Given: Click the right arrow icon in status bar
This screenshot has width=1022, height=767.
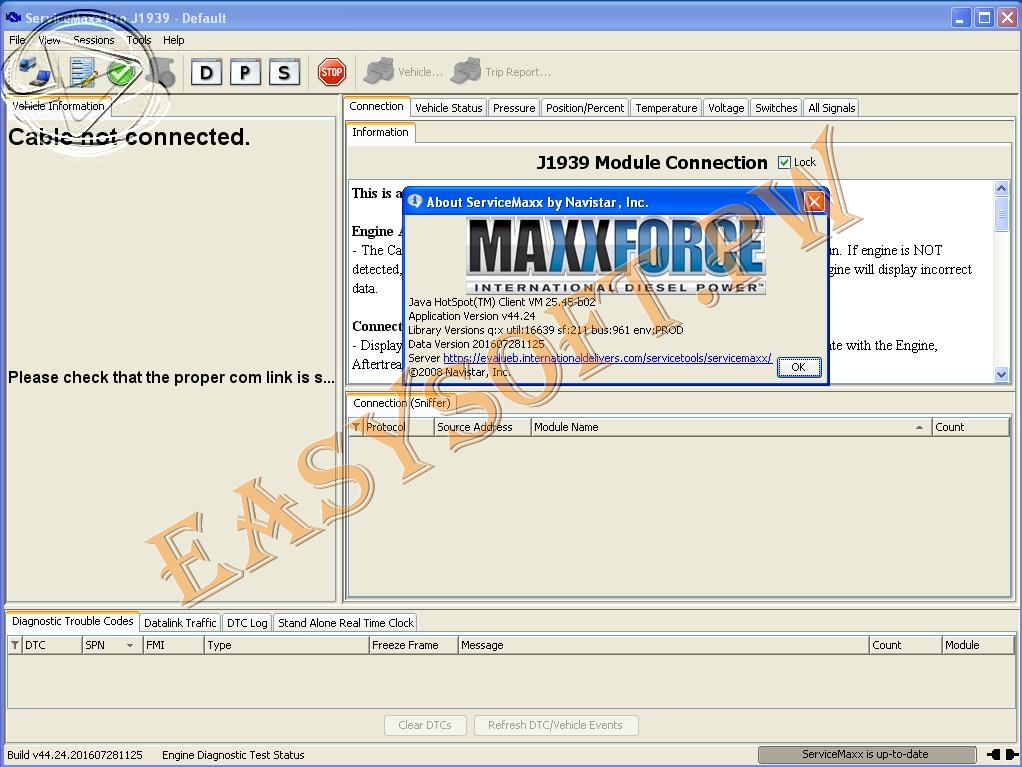Looking at the screenshot, I should tap(1012, 755).
